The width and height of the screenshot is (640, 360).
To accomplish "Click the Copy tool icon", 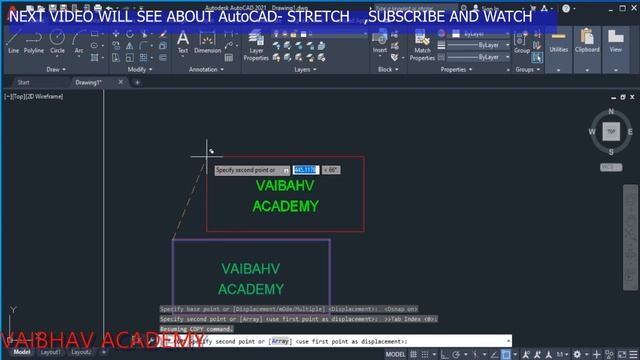I will click(x=116, y=46).
